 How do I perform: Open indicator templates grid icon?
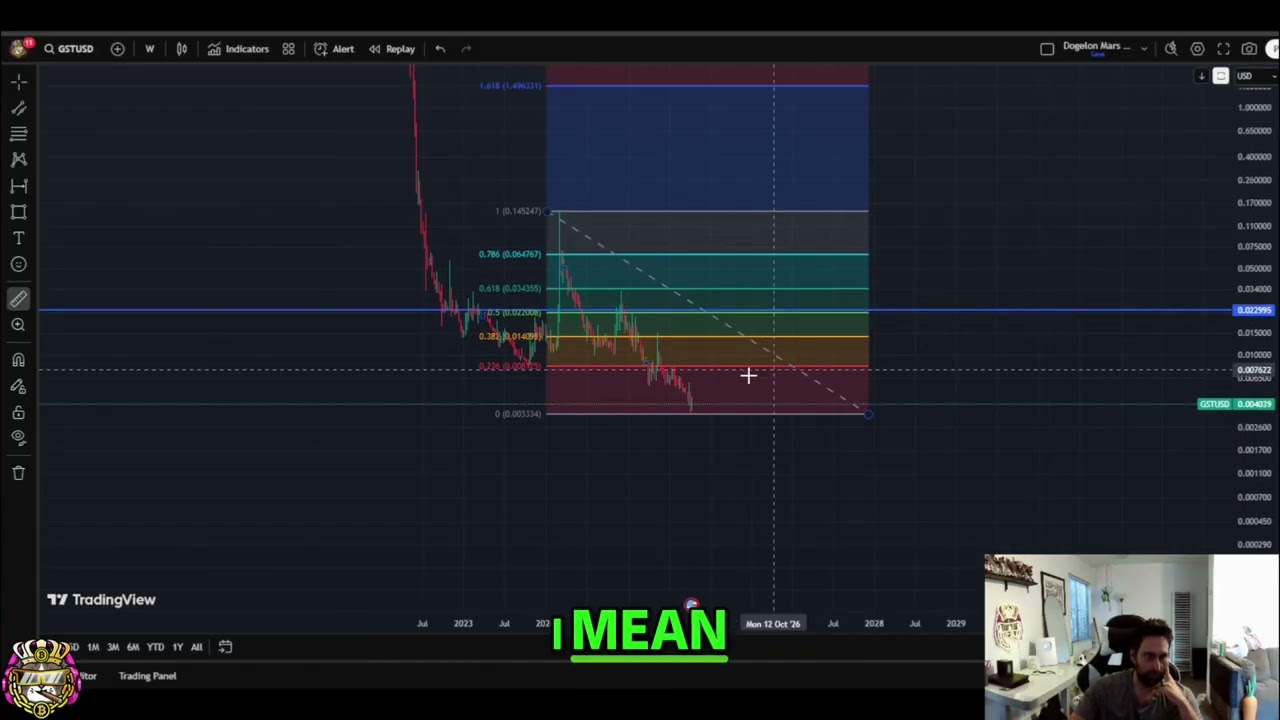pos(288,49)
